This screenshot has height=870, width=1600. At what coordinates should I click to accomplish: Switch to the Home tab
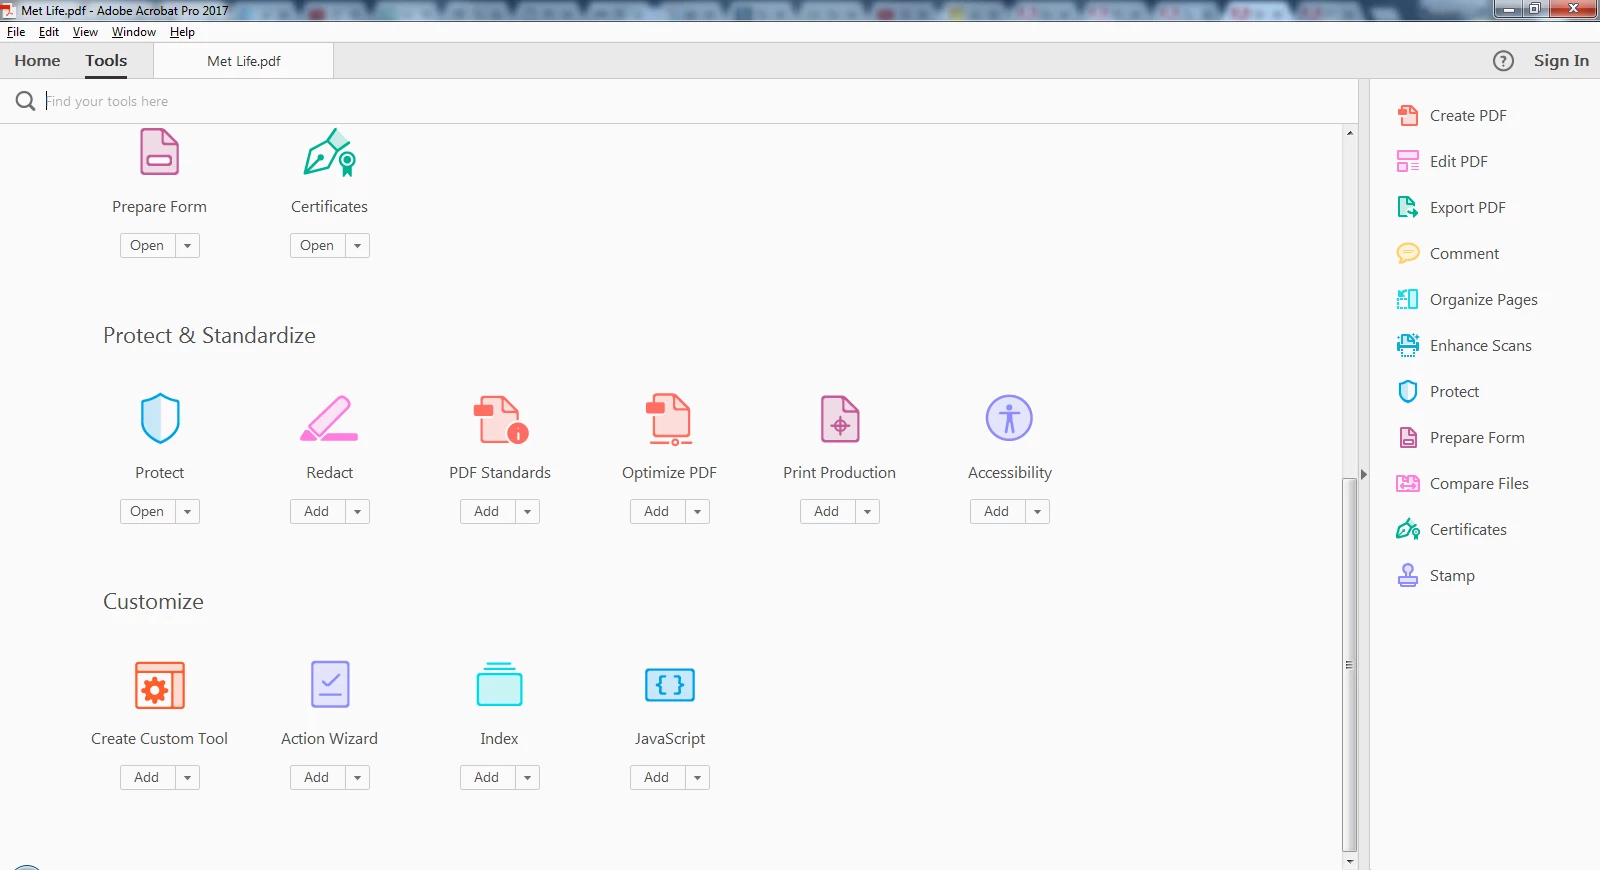37,61
